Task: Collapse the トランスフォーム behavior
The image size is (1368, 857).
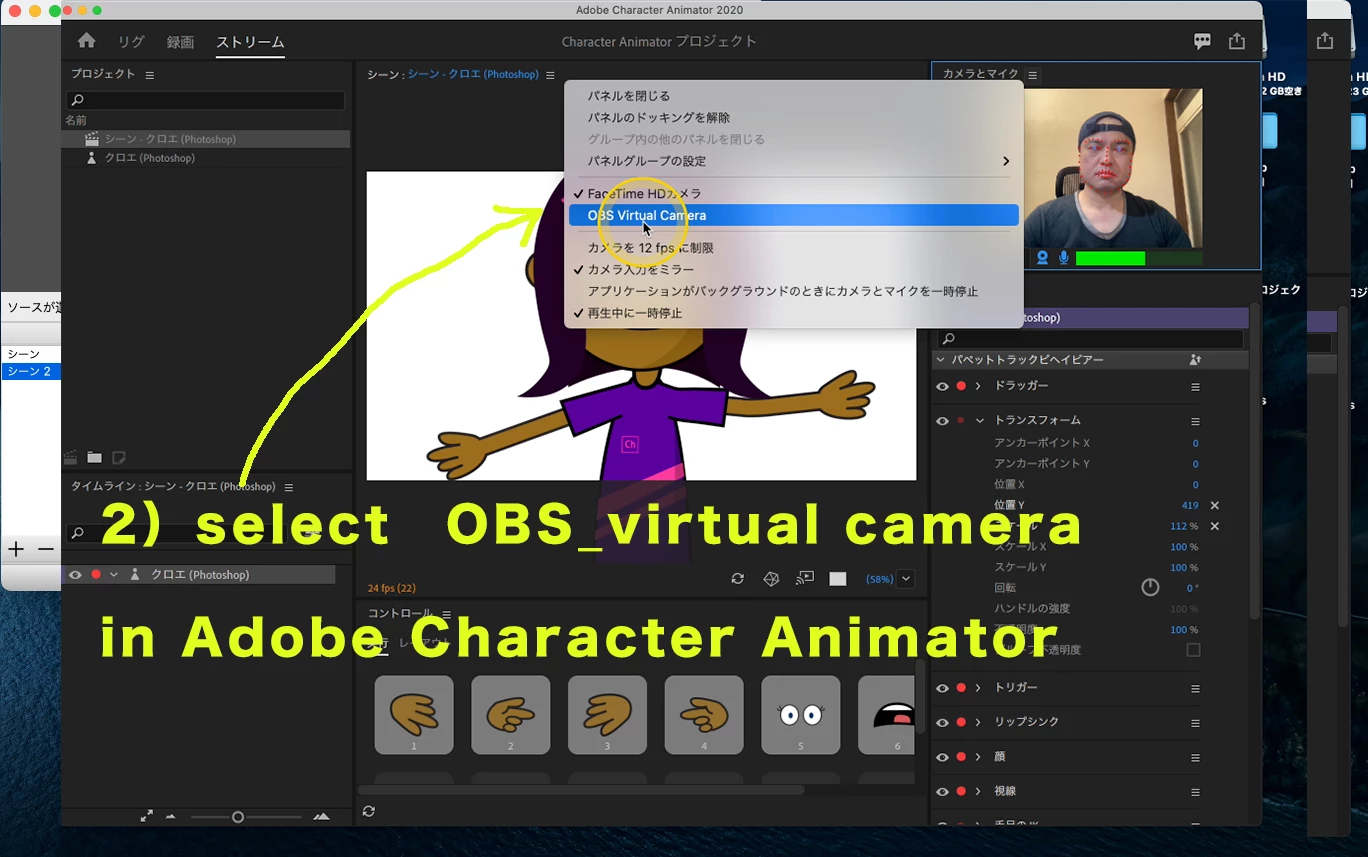Action: coord(980,421)
